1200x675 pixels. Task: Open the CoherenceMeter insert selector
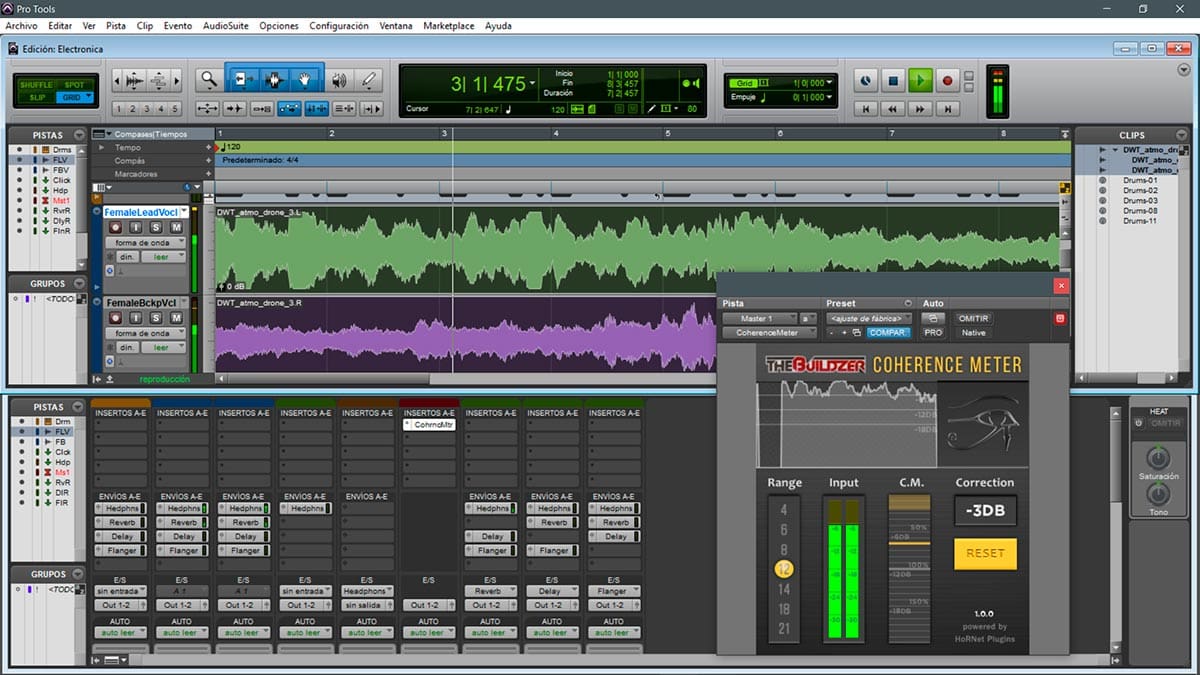tap(768, 332)
